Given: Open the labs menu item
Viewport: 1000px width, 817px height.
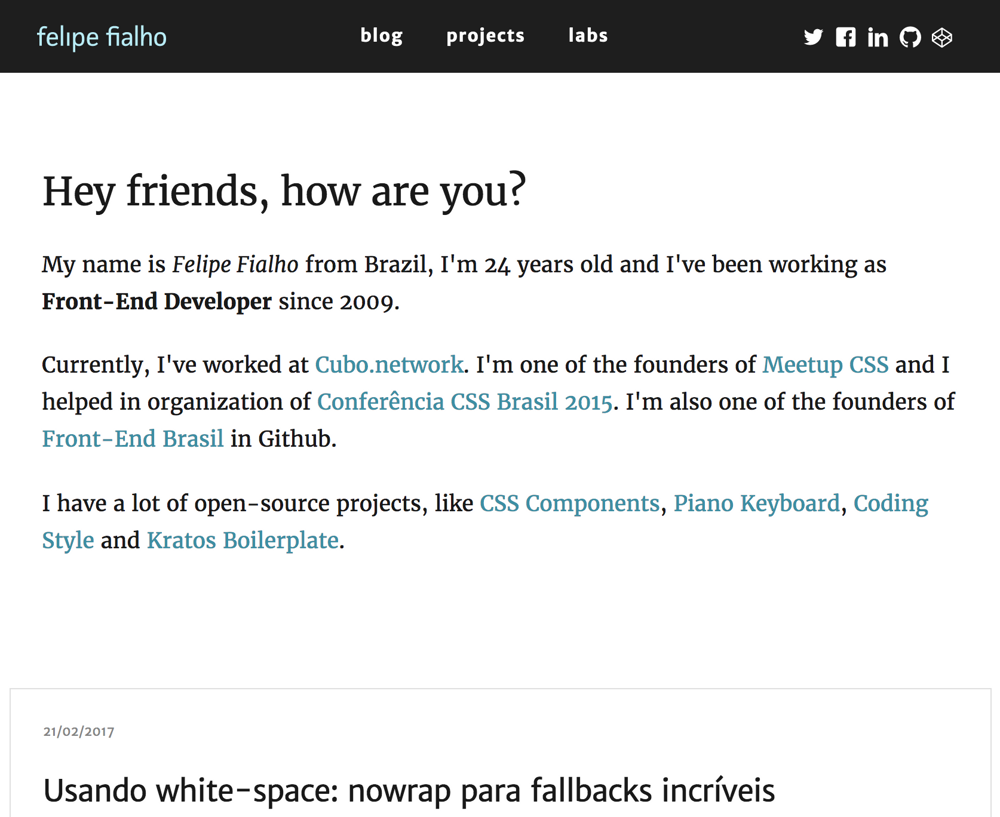Looking at the screenshot, I should 588,35.
